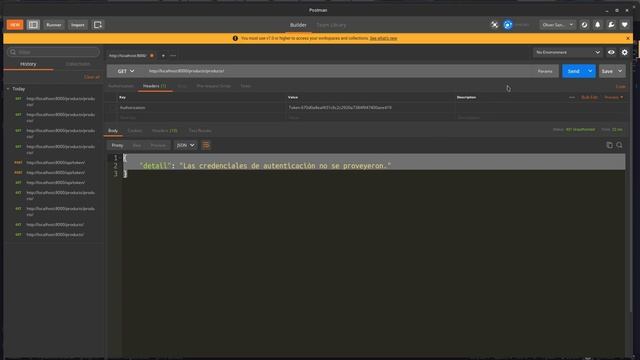Switch to the Authorization request tab
Screen dimensions: 640x360
pos(121,86)
